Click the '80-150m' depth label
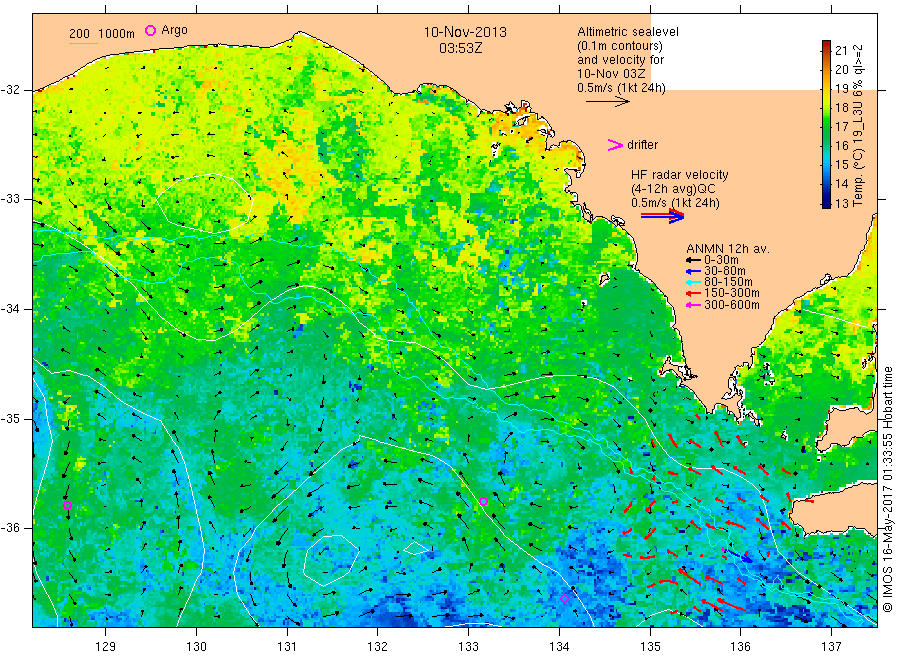 tap(728, 282)
